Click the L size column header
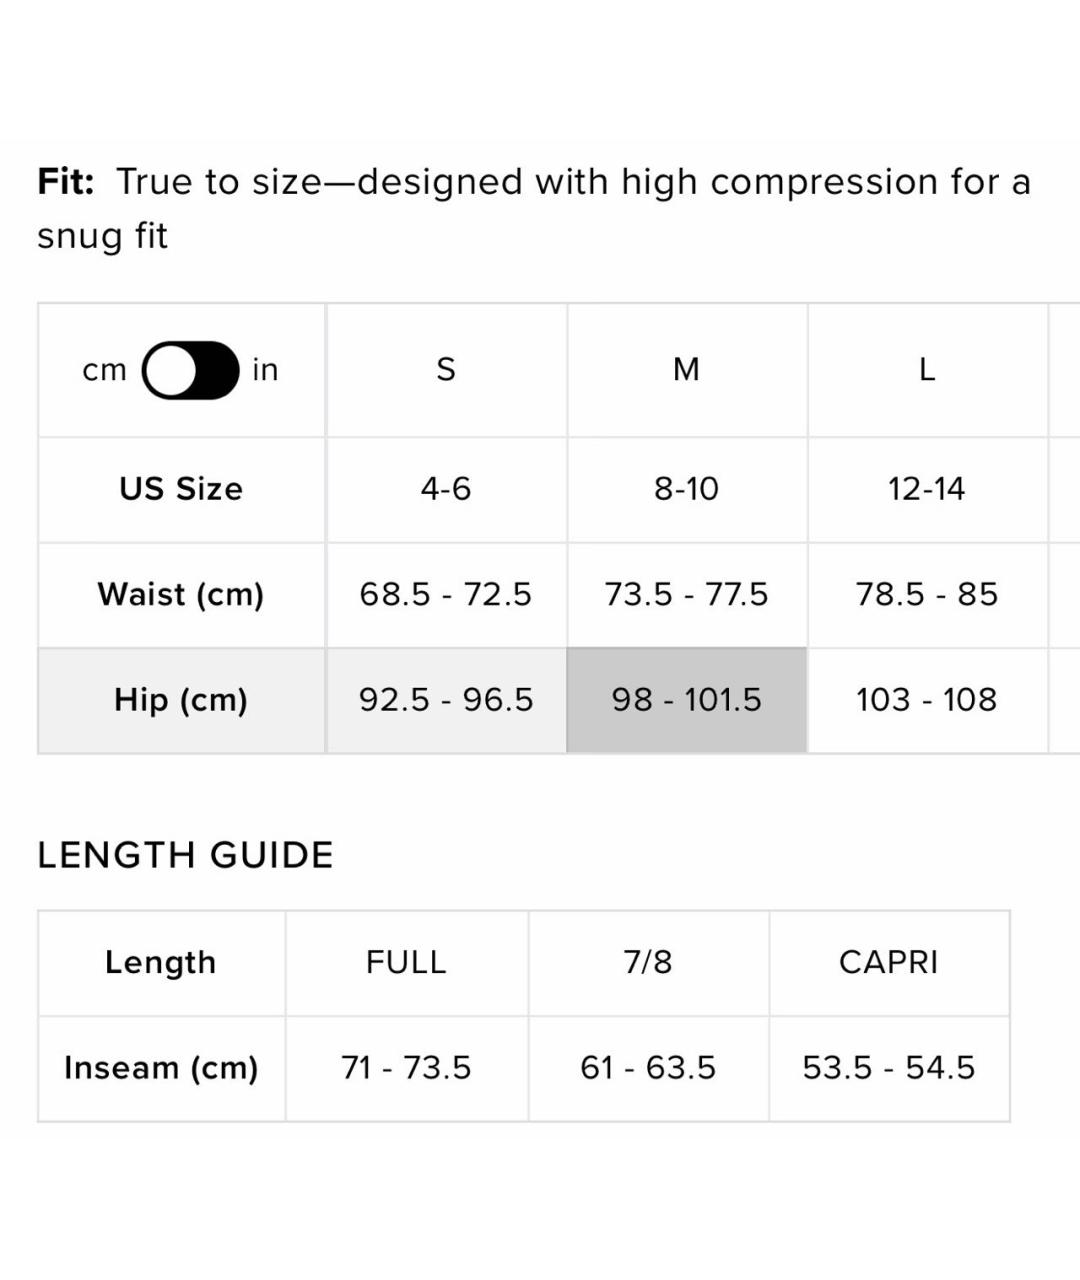The image size is (1080, 1280). pyautogui.click(x=927, y=370)
